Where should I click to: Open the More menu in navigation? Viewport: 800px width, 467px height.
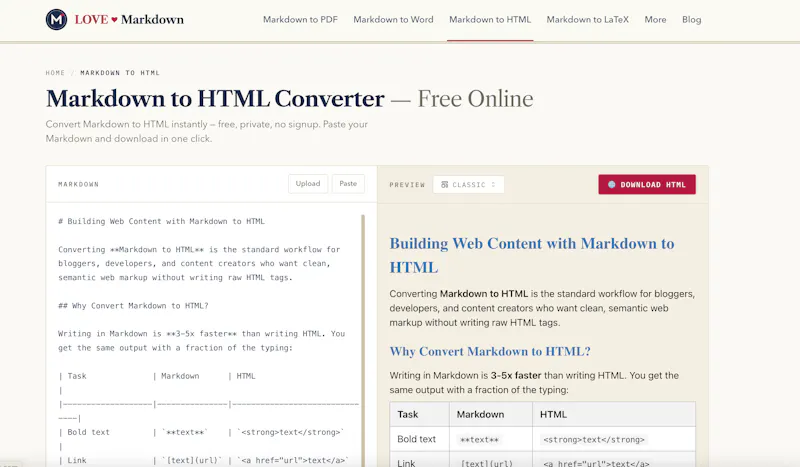[655, 19]
